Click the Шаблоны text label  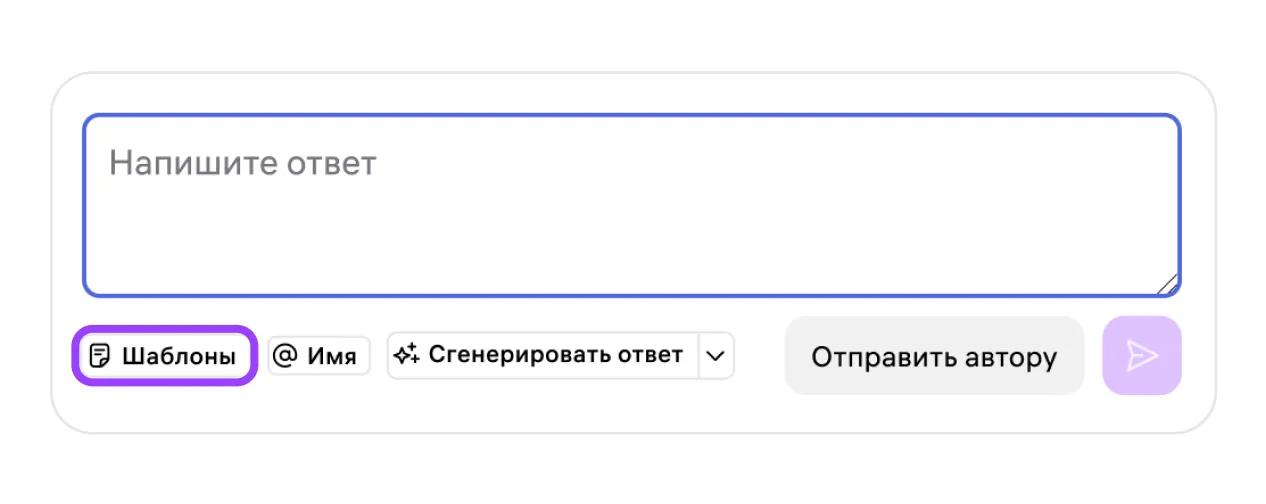pyautogui.click(x=179, y=356)
